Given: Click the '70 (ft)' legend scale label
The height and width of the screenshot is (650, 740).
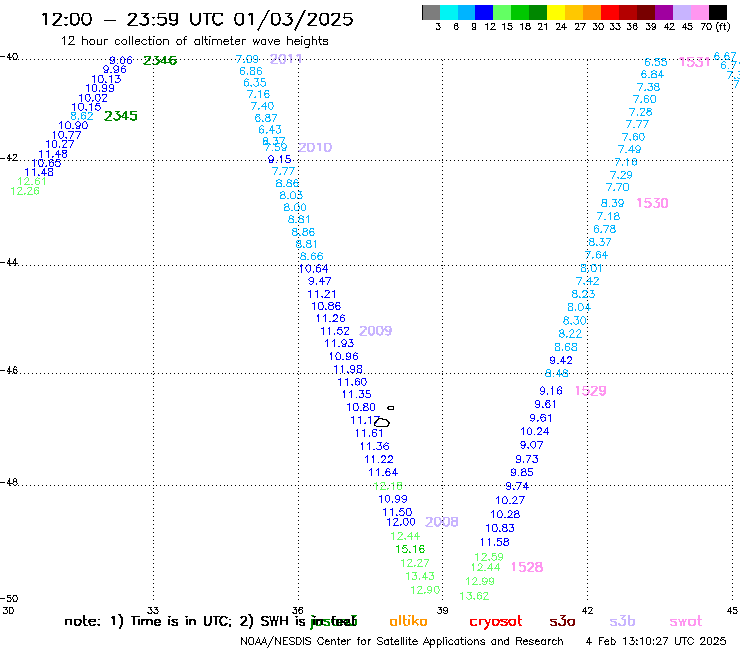Looking at the screenshot, I should point(715,26).
